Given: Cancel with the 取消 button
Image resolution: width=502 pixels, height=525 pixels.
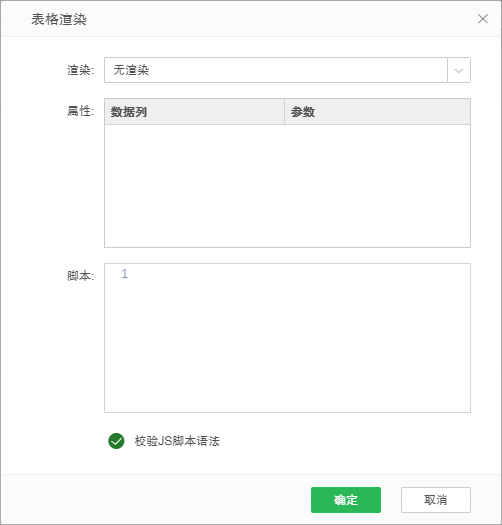Looking at the screenshot, I should pos(436,500).
